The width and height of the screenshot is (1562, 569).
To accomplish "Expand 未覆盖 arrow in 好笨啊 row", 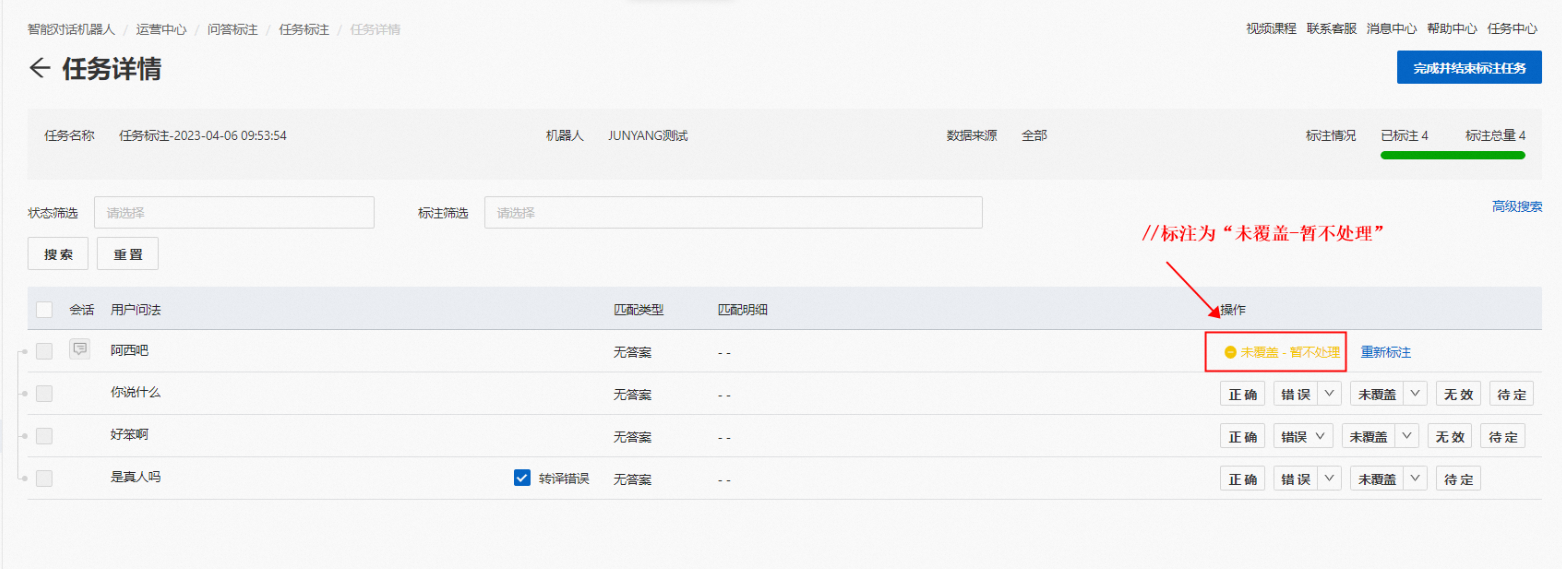I will 1408,436.
